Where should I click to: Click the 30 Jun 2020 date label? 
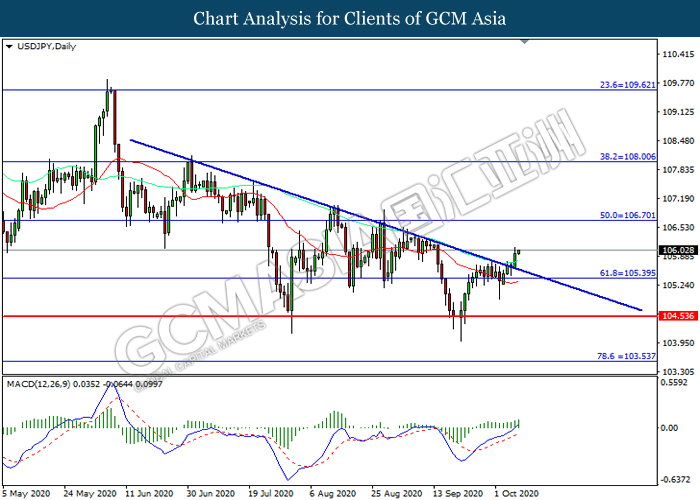pyautogui.click(x=211, y=493)
